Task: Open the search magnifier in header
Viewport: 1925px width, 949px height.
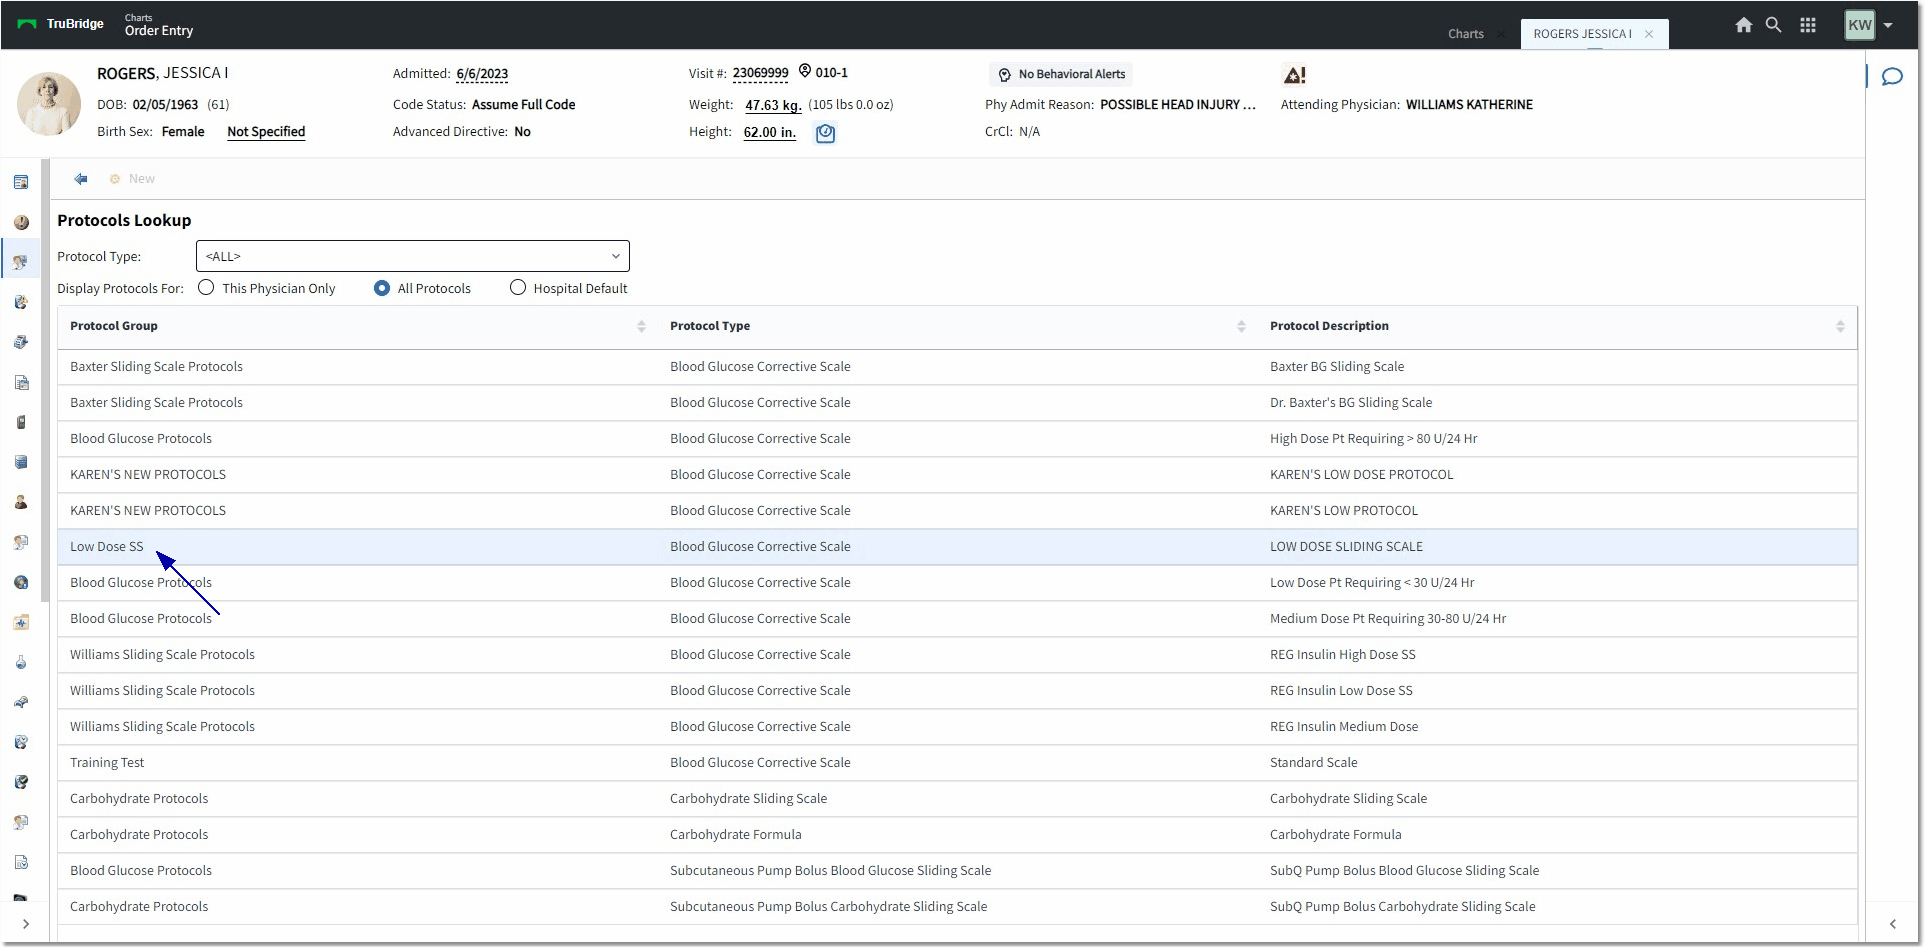Action: point(1773,25)
